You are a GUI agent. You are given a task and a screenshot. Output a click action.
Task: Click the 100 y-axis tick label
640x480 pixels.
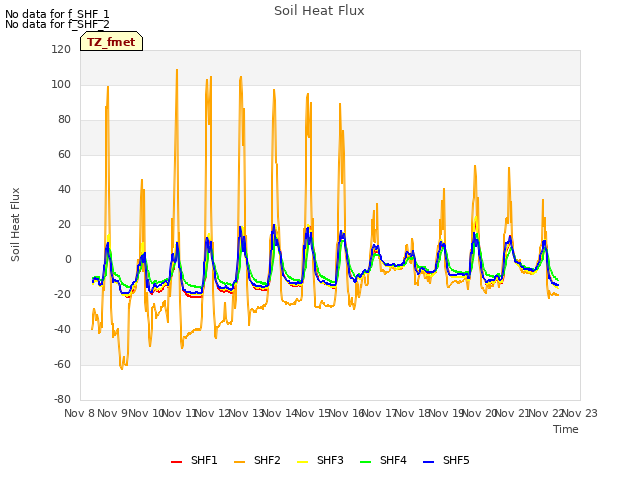61,84
